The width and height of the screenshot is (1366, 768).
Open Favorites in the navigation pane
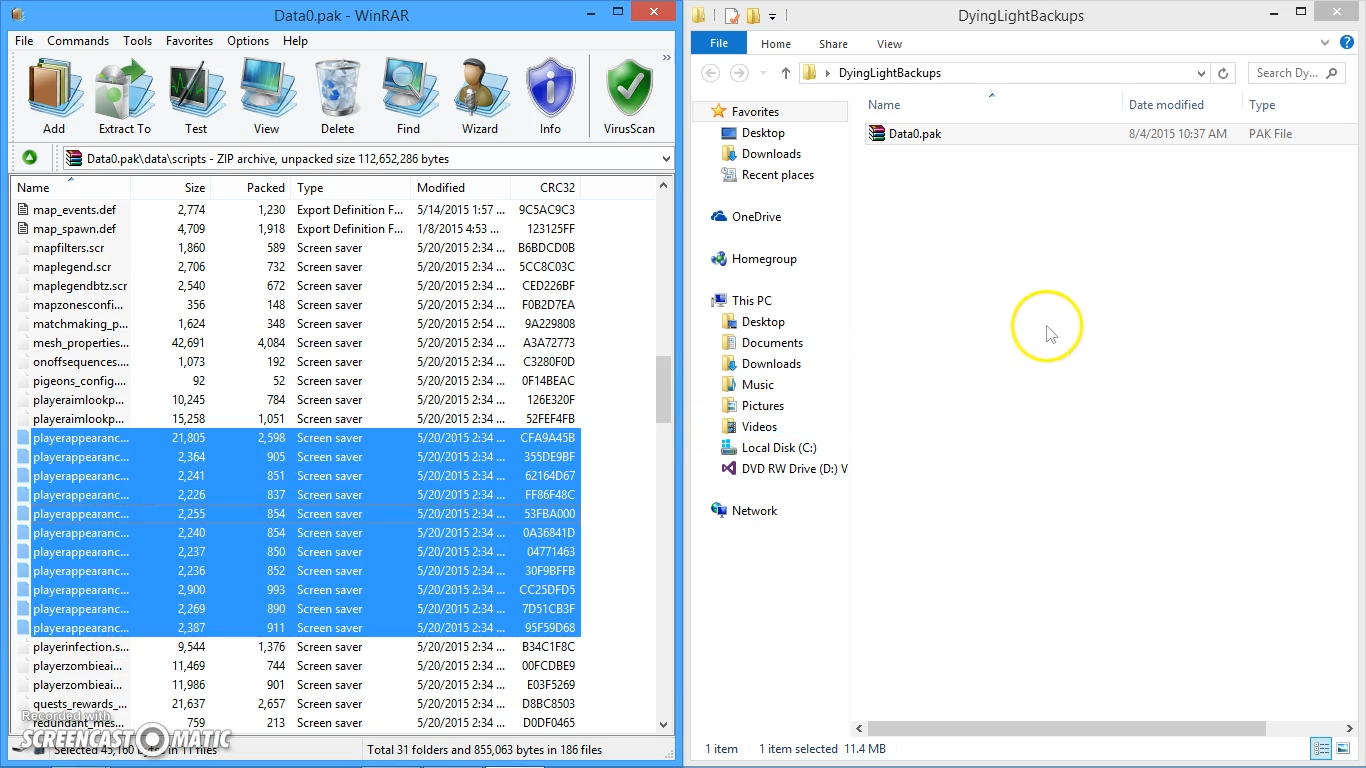755,112
